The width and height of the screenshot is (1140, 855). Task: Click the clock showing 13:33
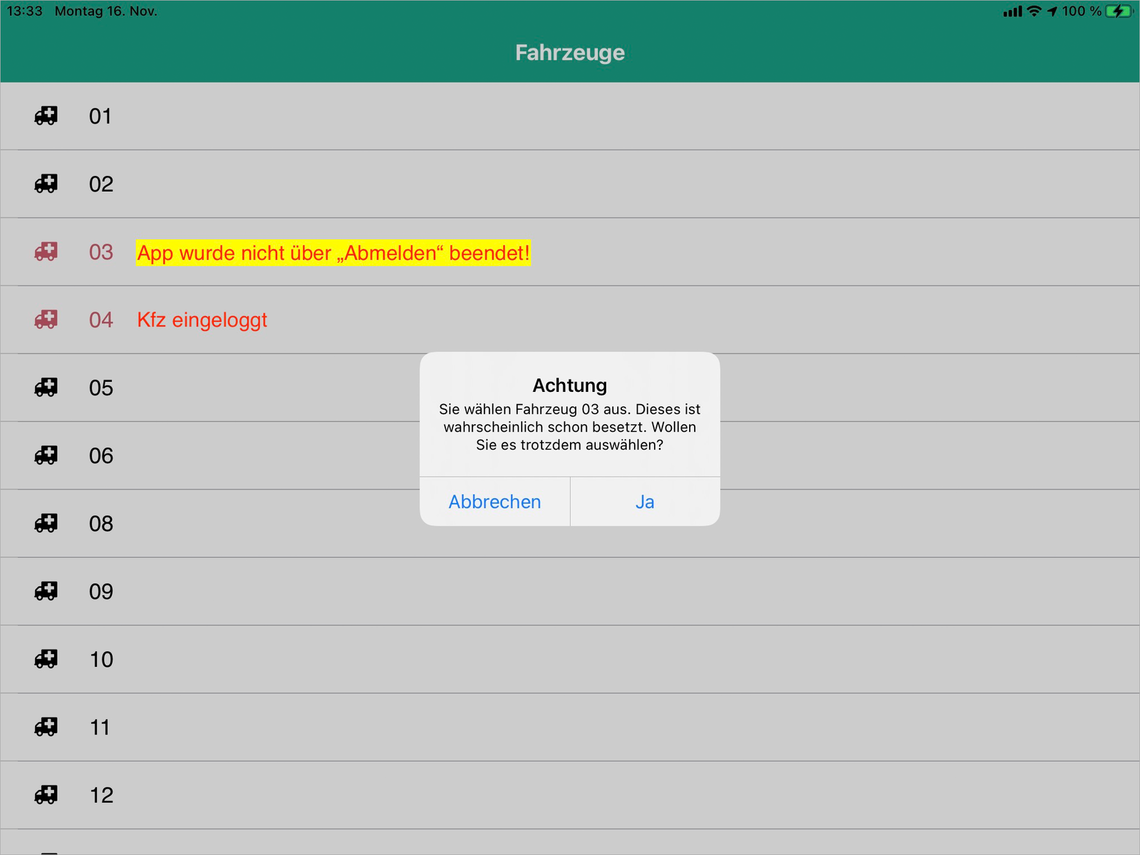click(x=22, y=10)
